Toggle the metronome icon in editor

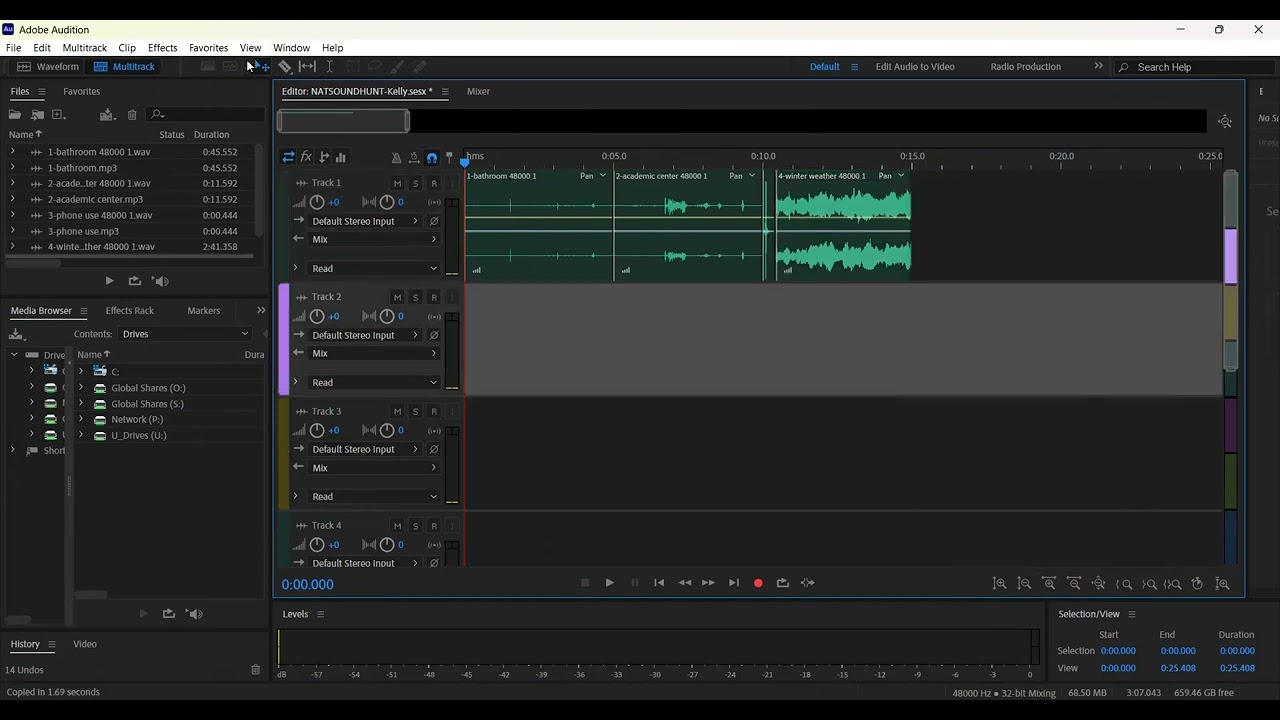(396, 158)
